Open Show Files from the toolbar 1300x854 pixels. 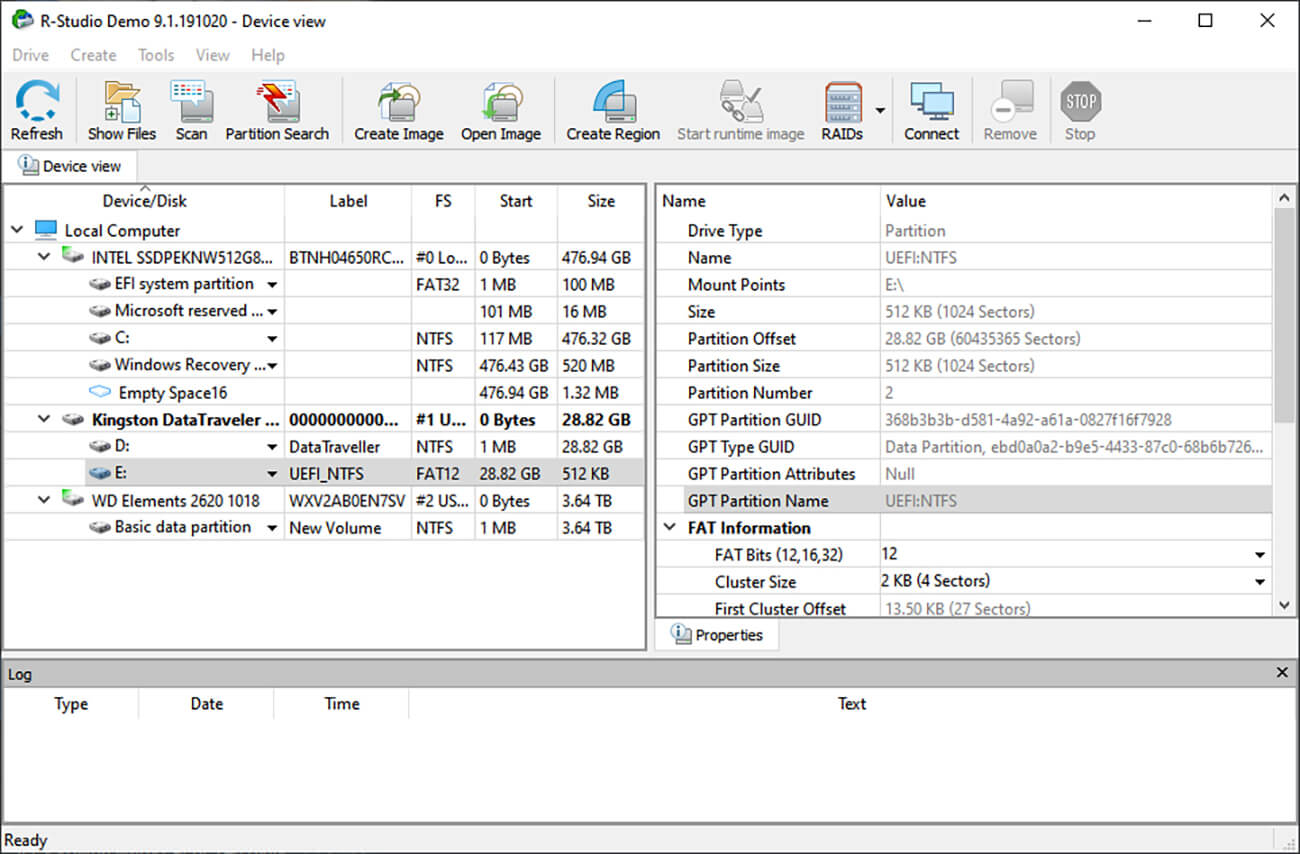(122, 110)
